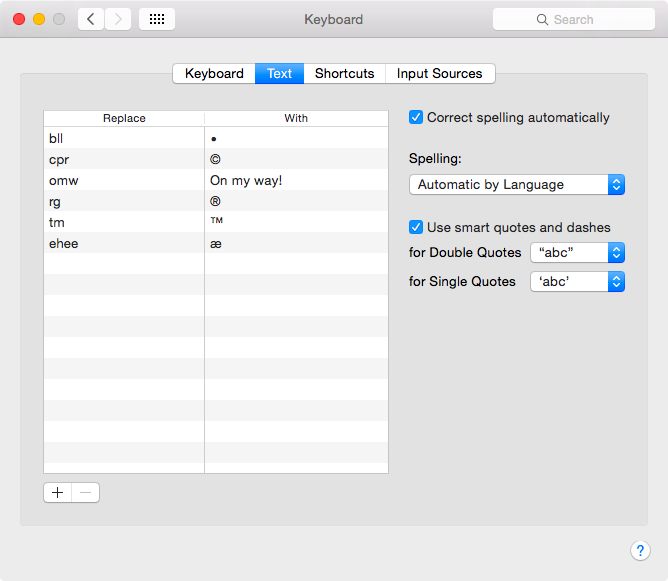Select the 'ehee' shortcut entry
668x581 pixels.
pyautogui.click(x=124, y=243)
